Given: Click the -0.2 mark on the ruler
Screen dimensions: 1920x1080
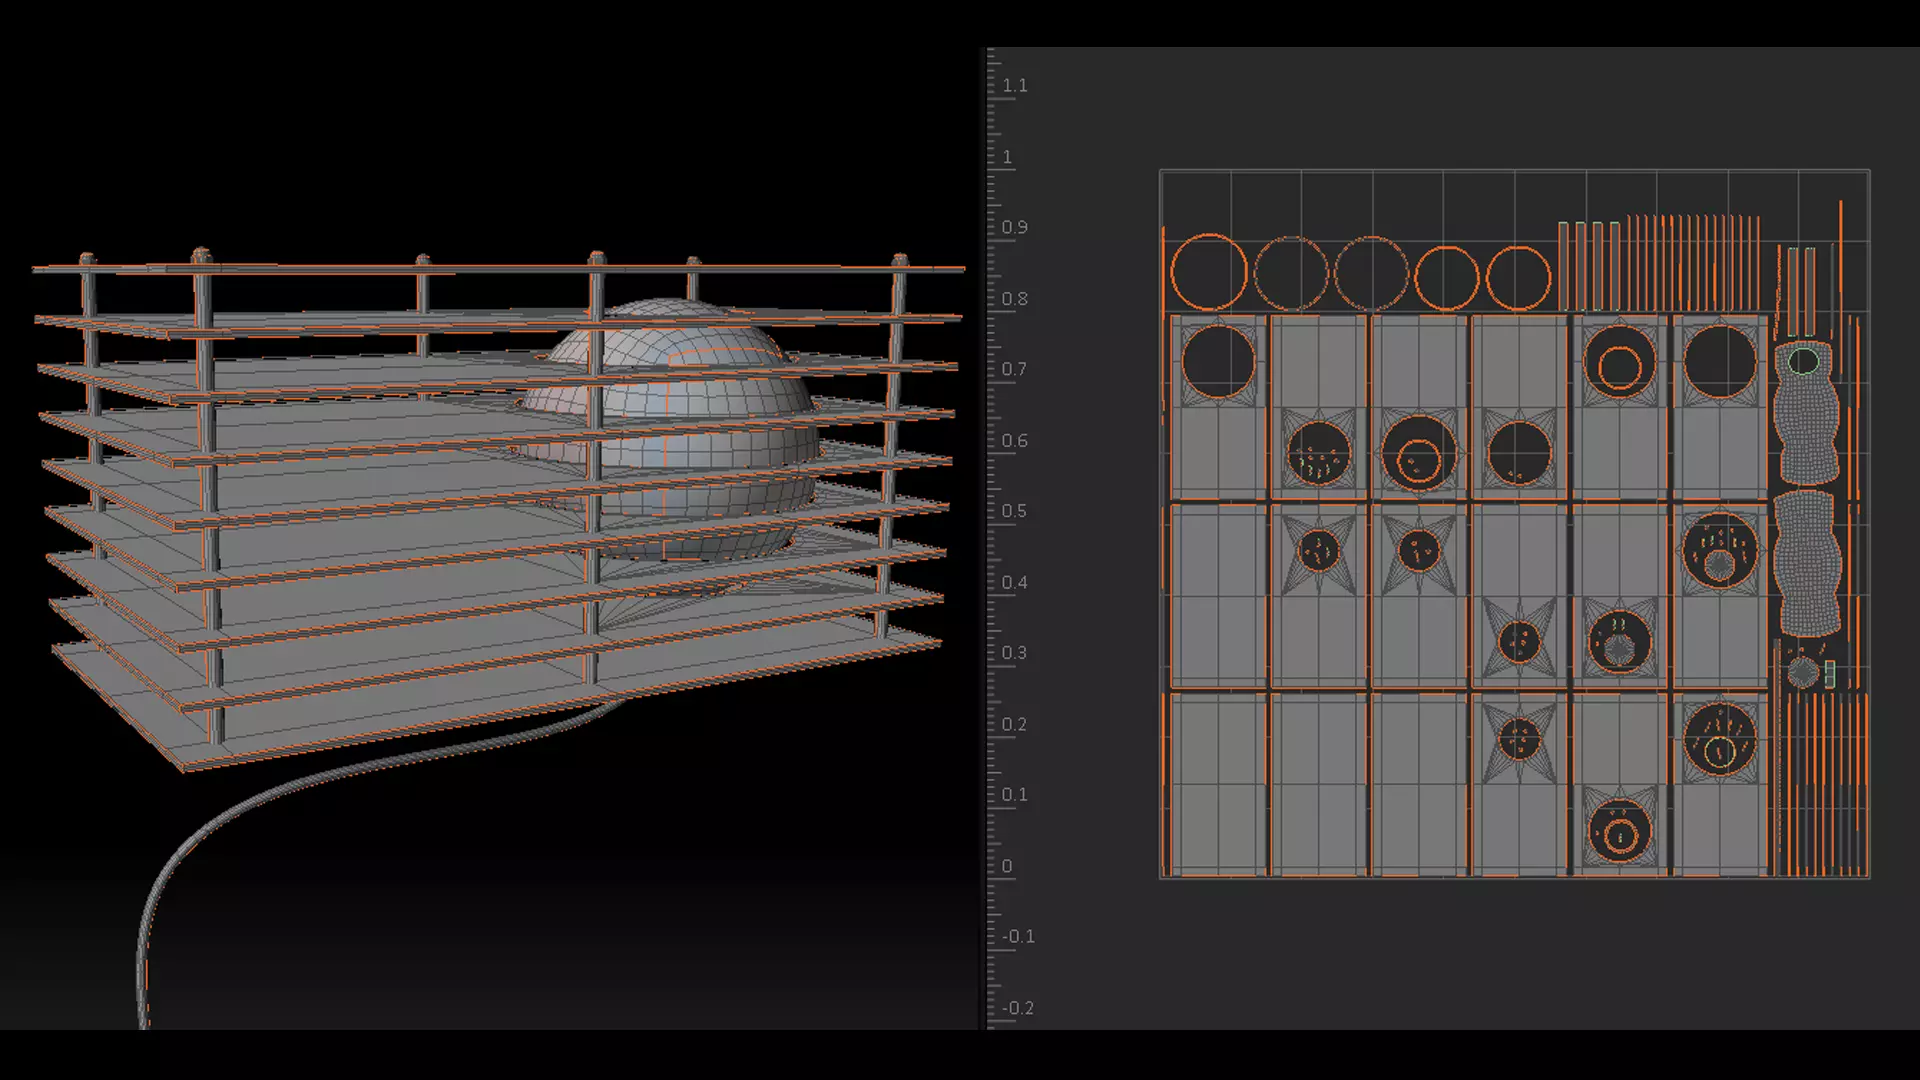Looking at the screenshot, I should tap(1017, 1008).
